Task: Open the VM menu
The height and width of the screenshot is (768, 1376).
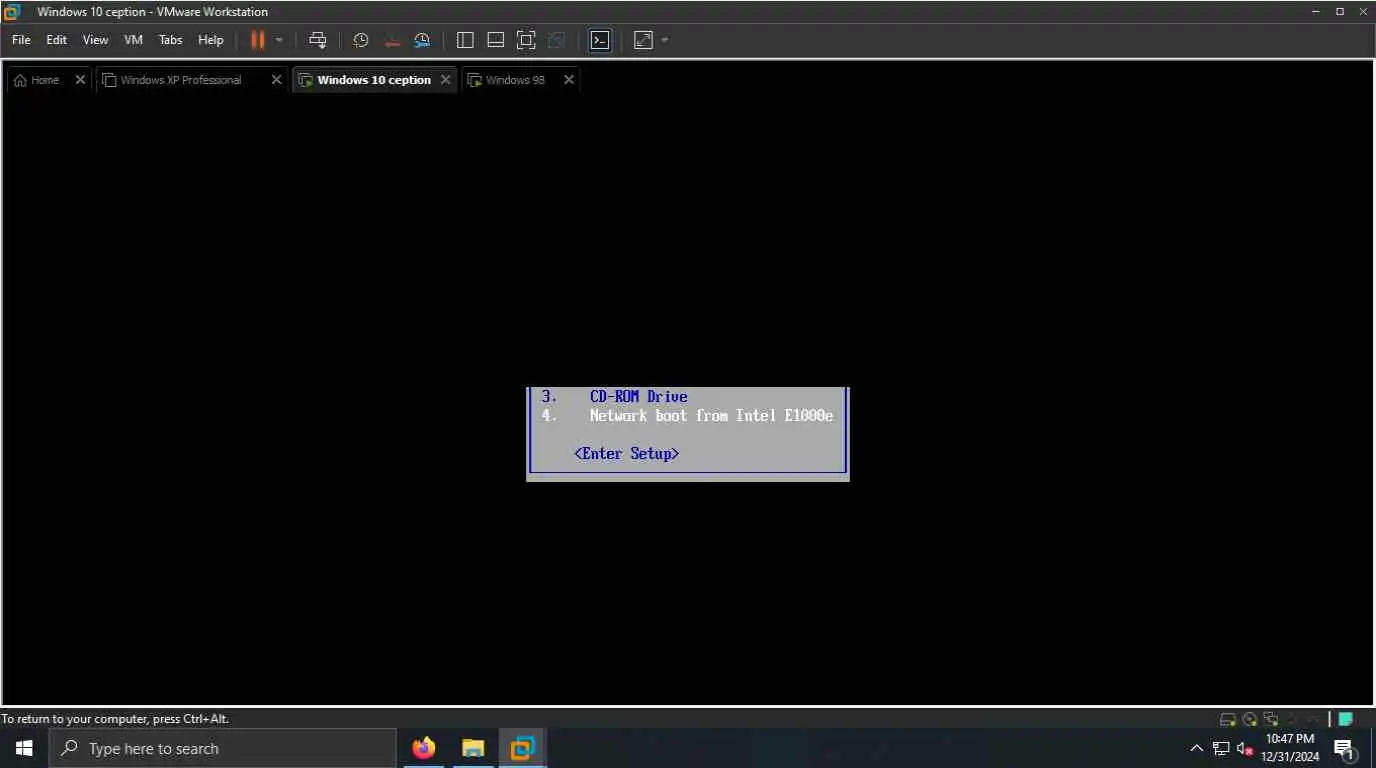Action: tap(134, 40)
